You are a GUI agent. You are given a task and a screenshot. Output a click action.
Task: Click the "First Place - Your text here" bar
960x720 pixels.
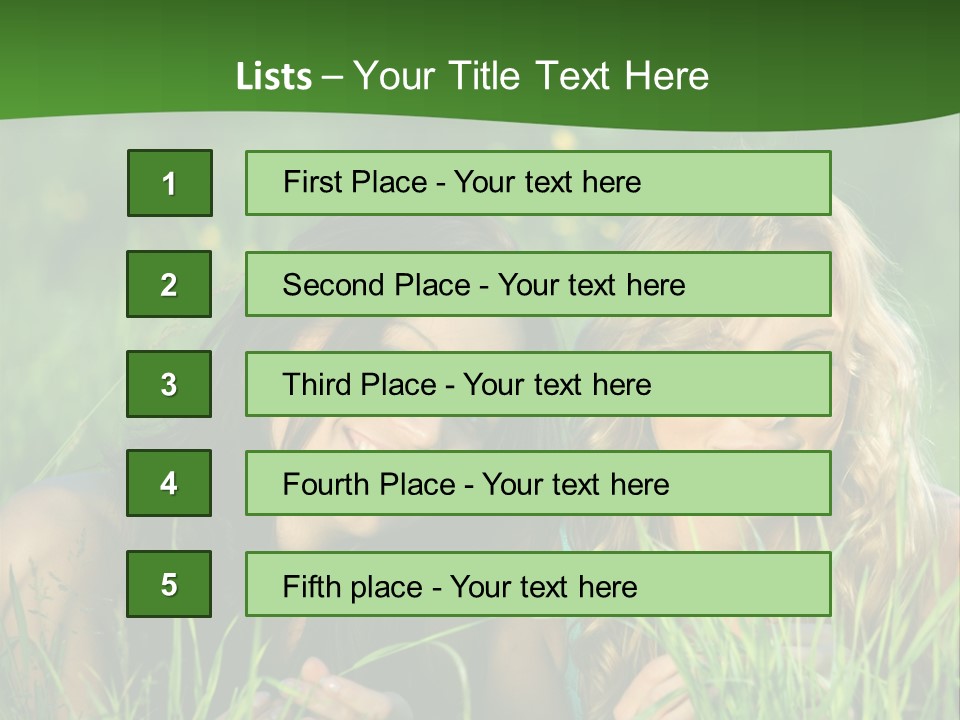538,183
